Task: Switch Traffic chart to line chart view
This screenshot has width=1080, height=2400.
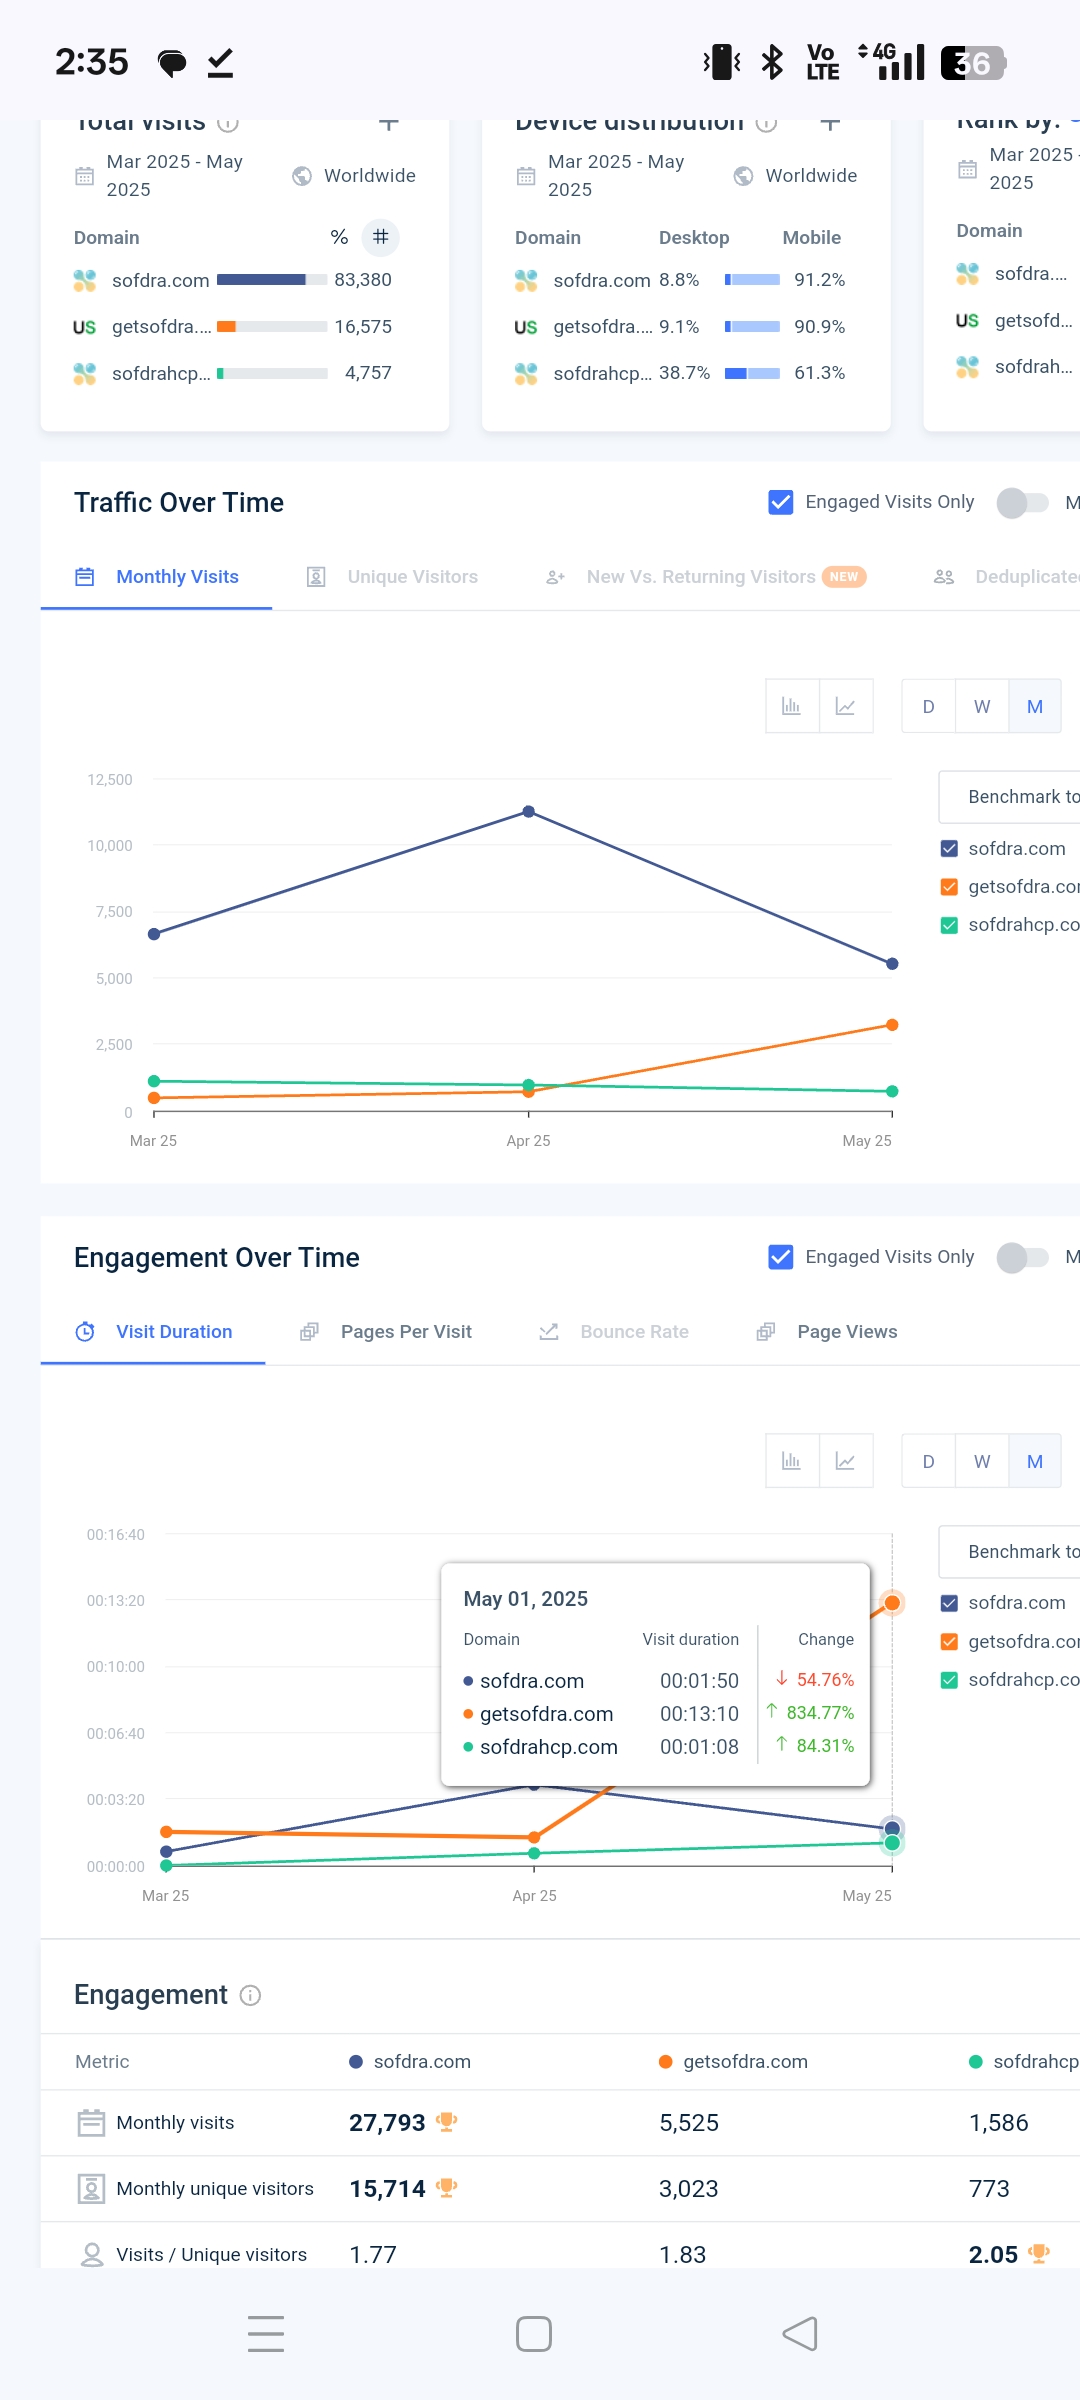Action: [846, 706]
